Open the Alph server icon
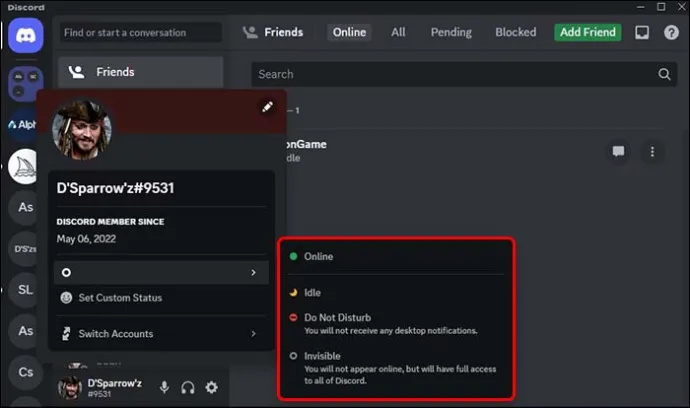The width and height of the screenshot is (690, 408). tap(22, 125)
